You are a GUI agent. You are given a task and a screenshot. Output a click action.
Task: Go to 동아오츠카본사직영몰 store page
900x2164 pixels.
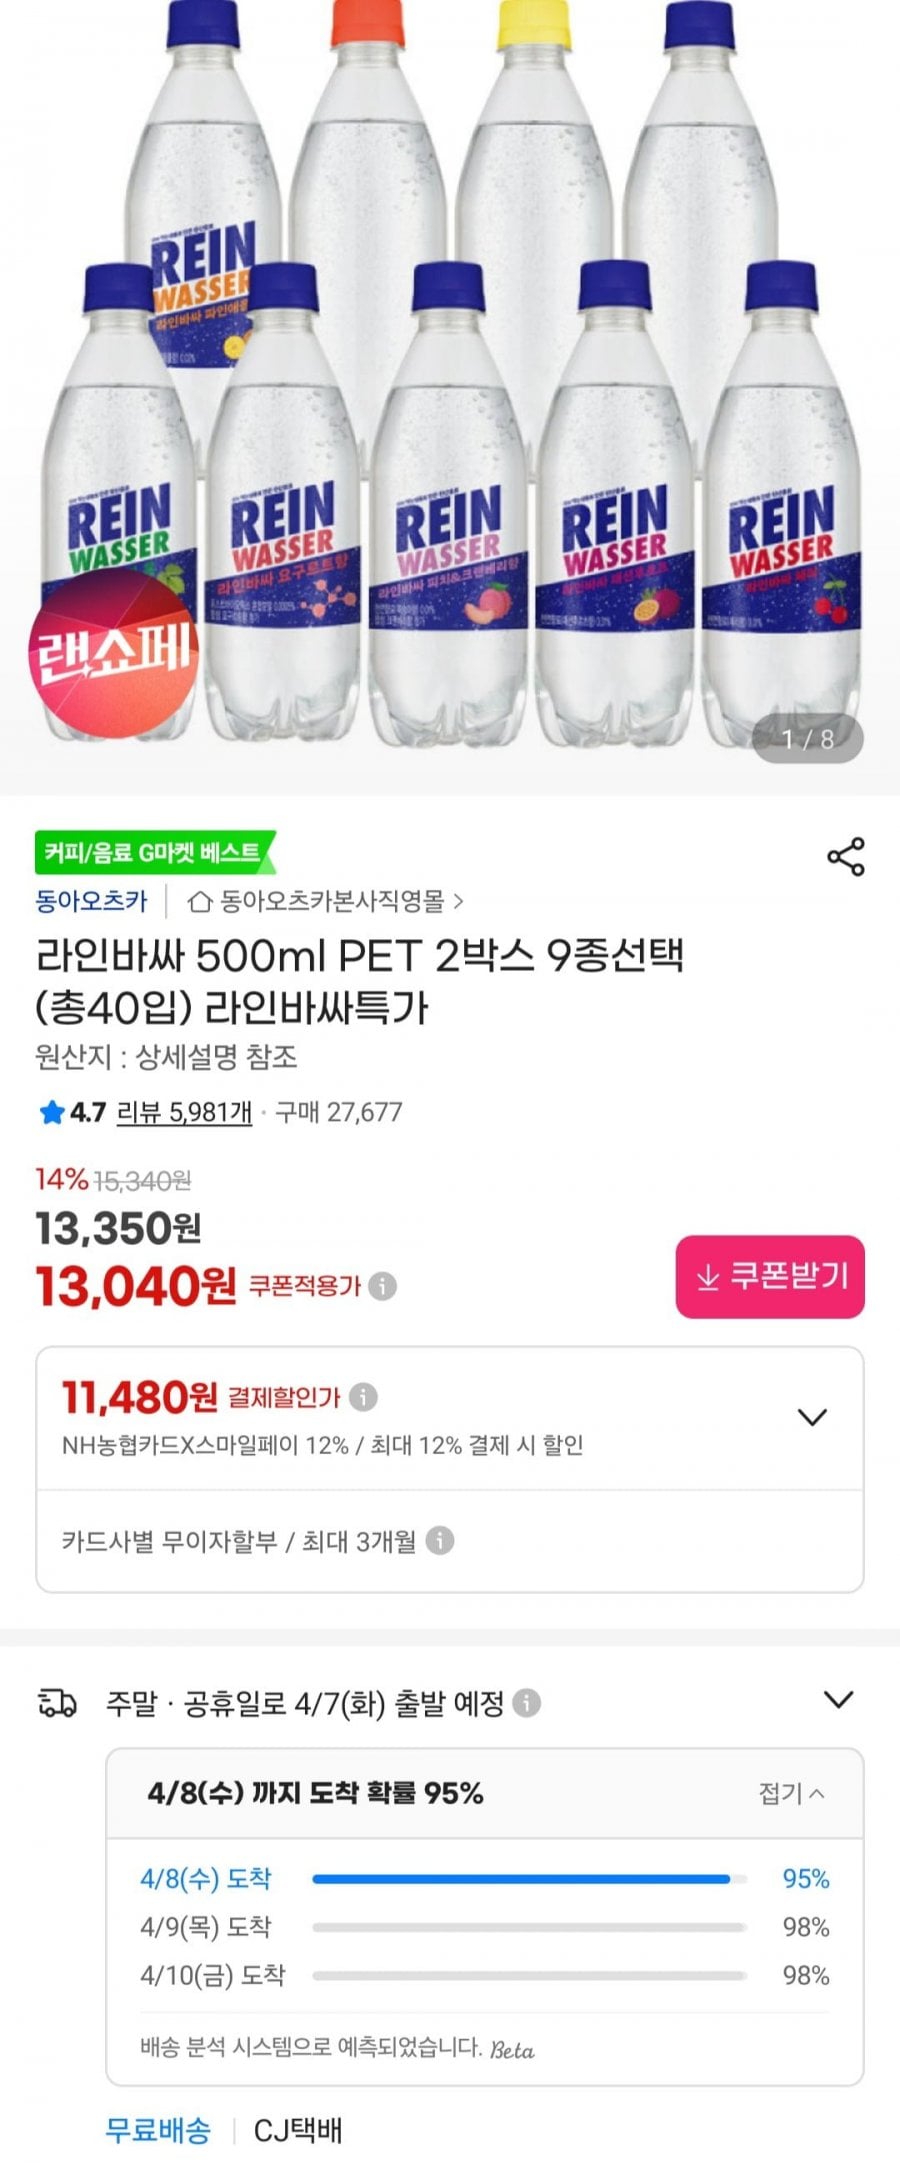pyautogui.click(x=327, y=901)
